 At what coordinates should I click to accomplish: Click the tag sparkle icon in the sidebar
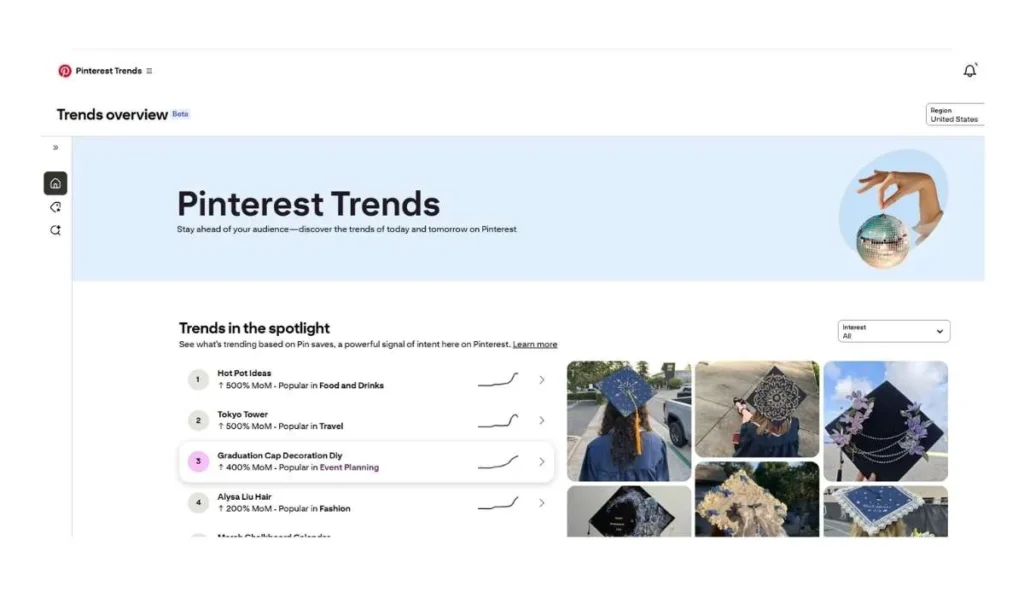click(x=56, y=207)
